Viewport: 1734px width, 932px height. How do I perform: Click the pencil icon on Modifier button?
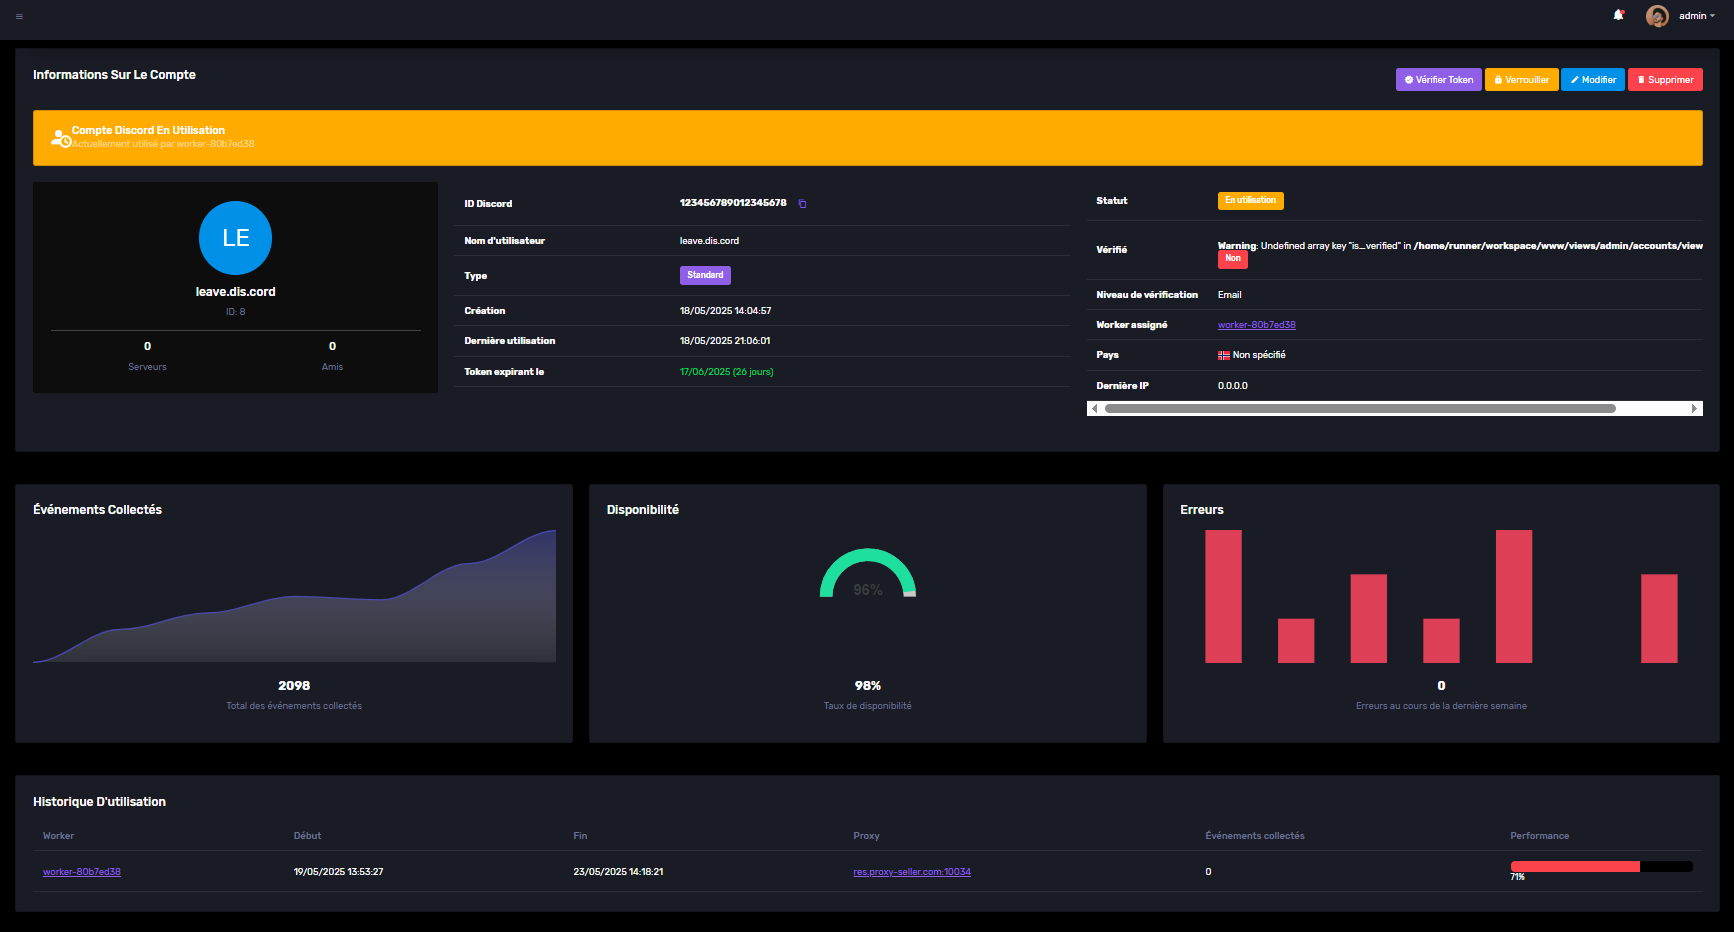tap(1573, 79)
